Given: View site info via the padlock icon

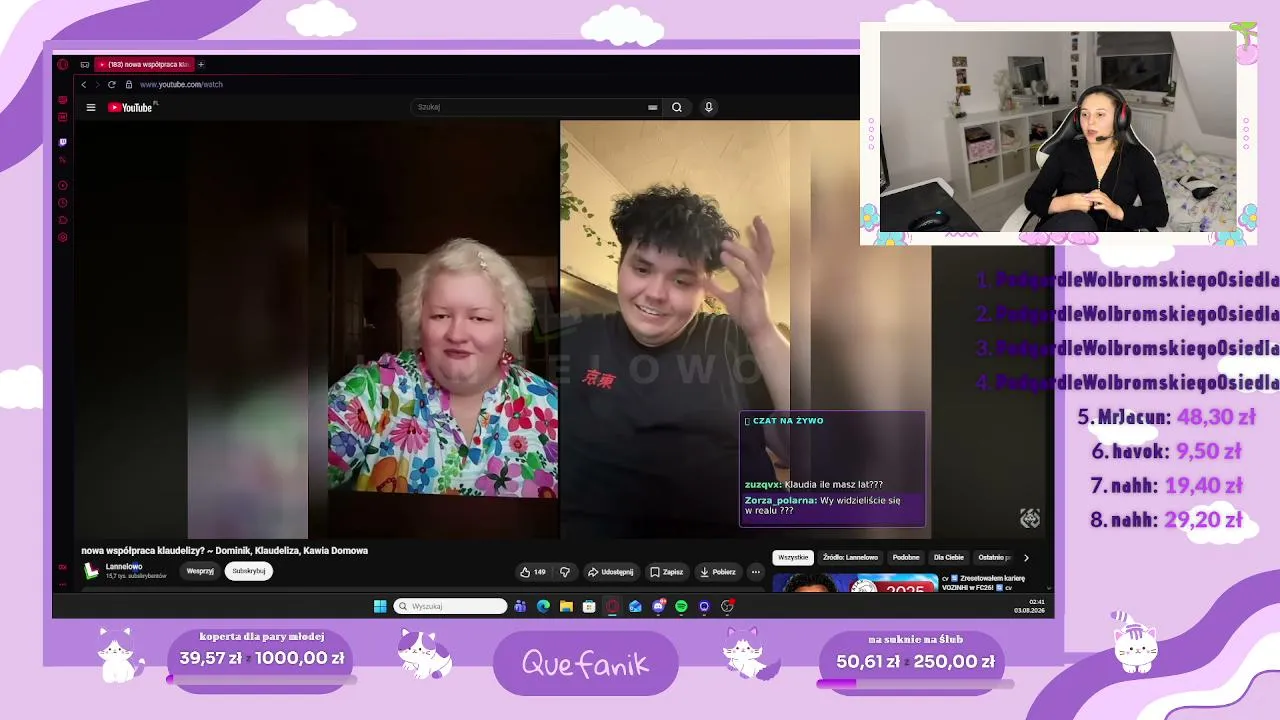Looking at the screenshot, I should [129, 84].
